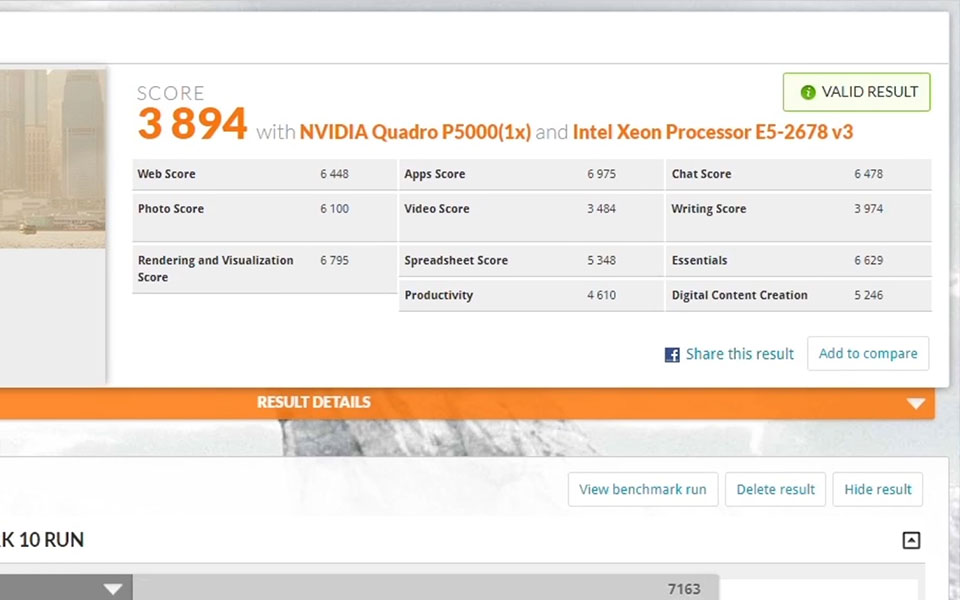
Task: Select the Productivity value 4 610
Action: pyautogui.click(x=601, y=295)
